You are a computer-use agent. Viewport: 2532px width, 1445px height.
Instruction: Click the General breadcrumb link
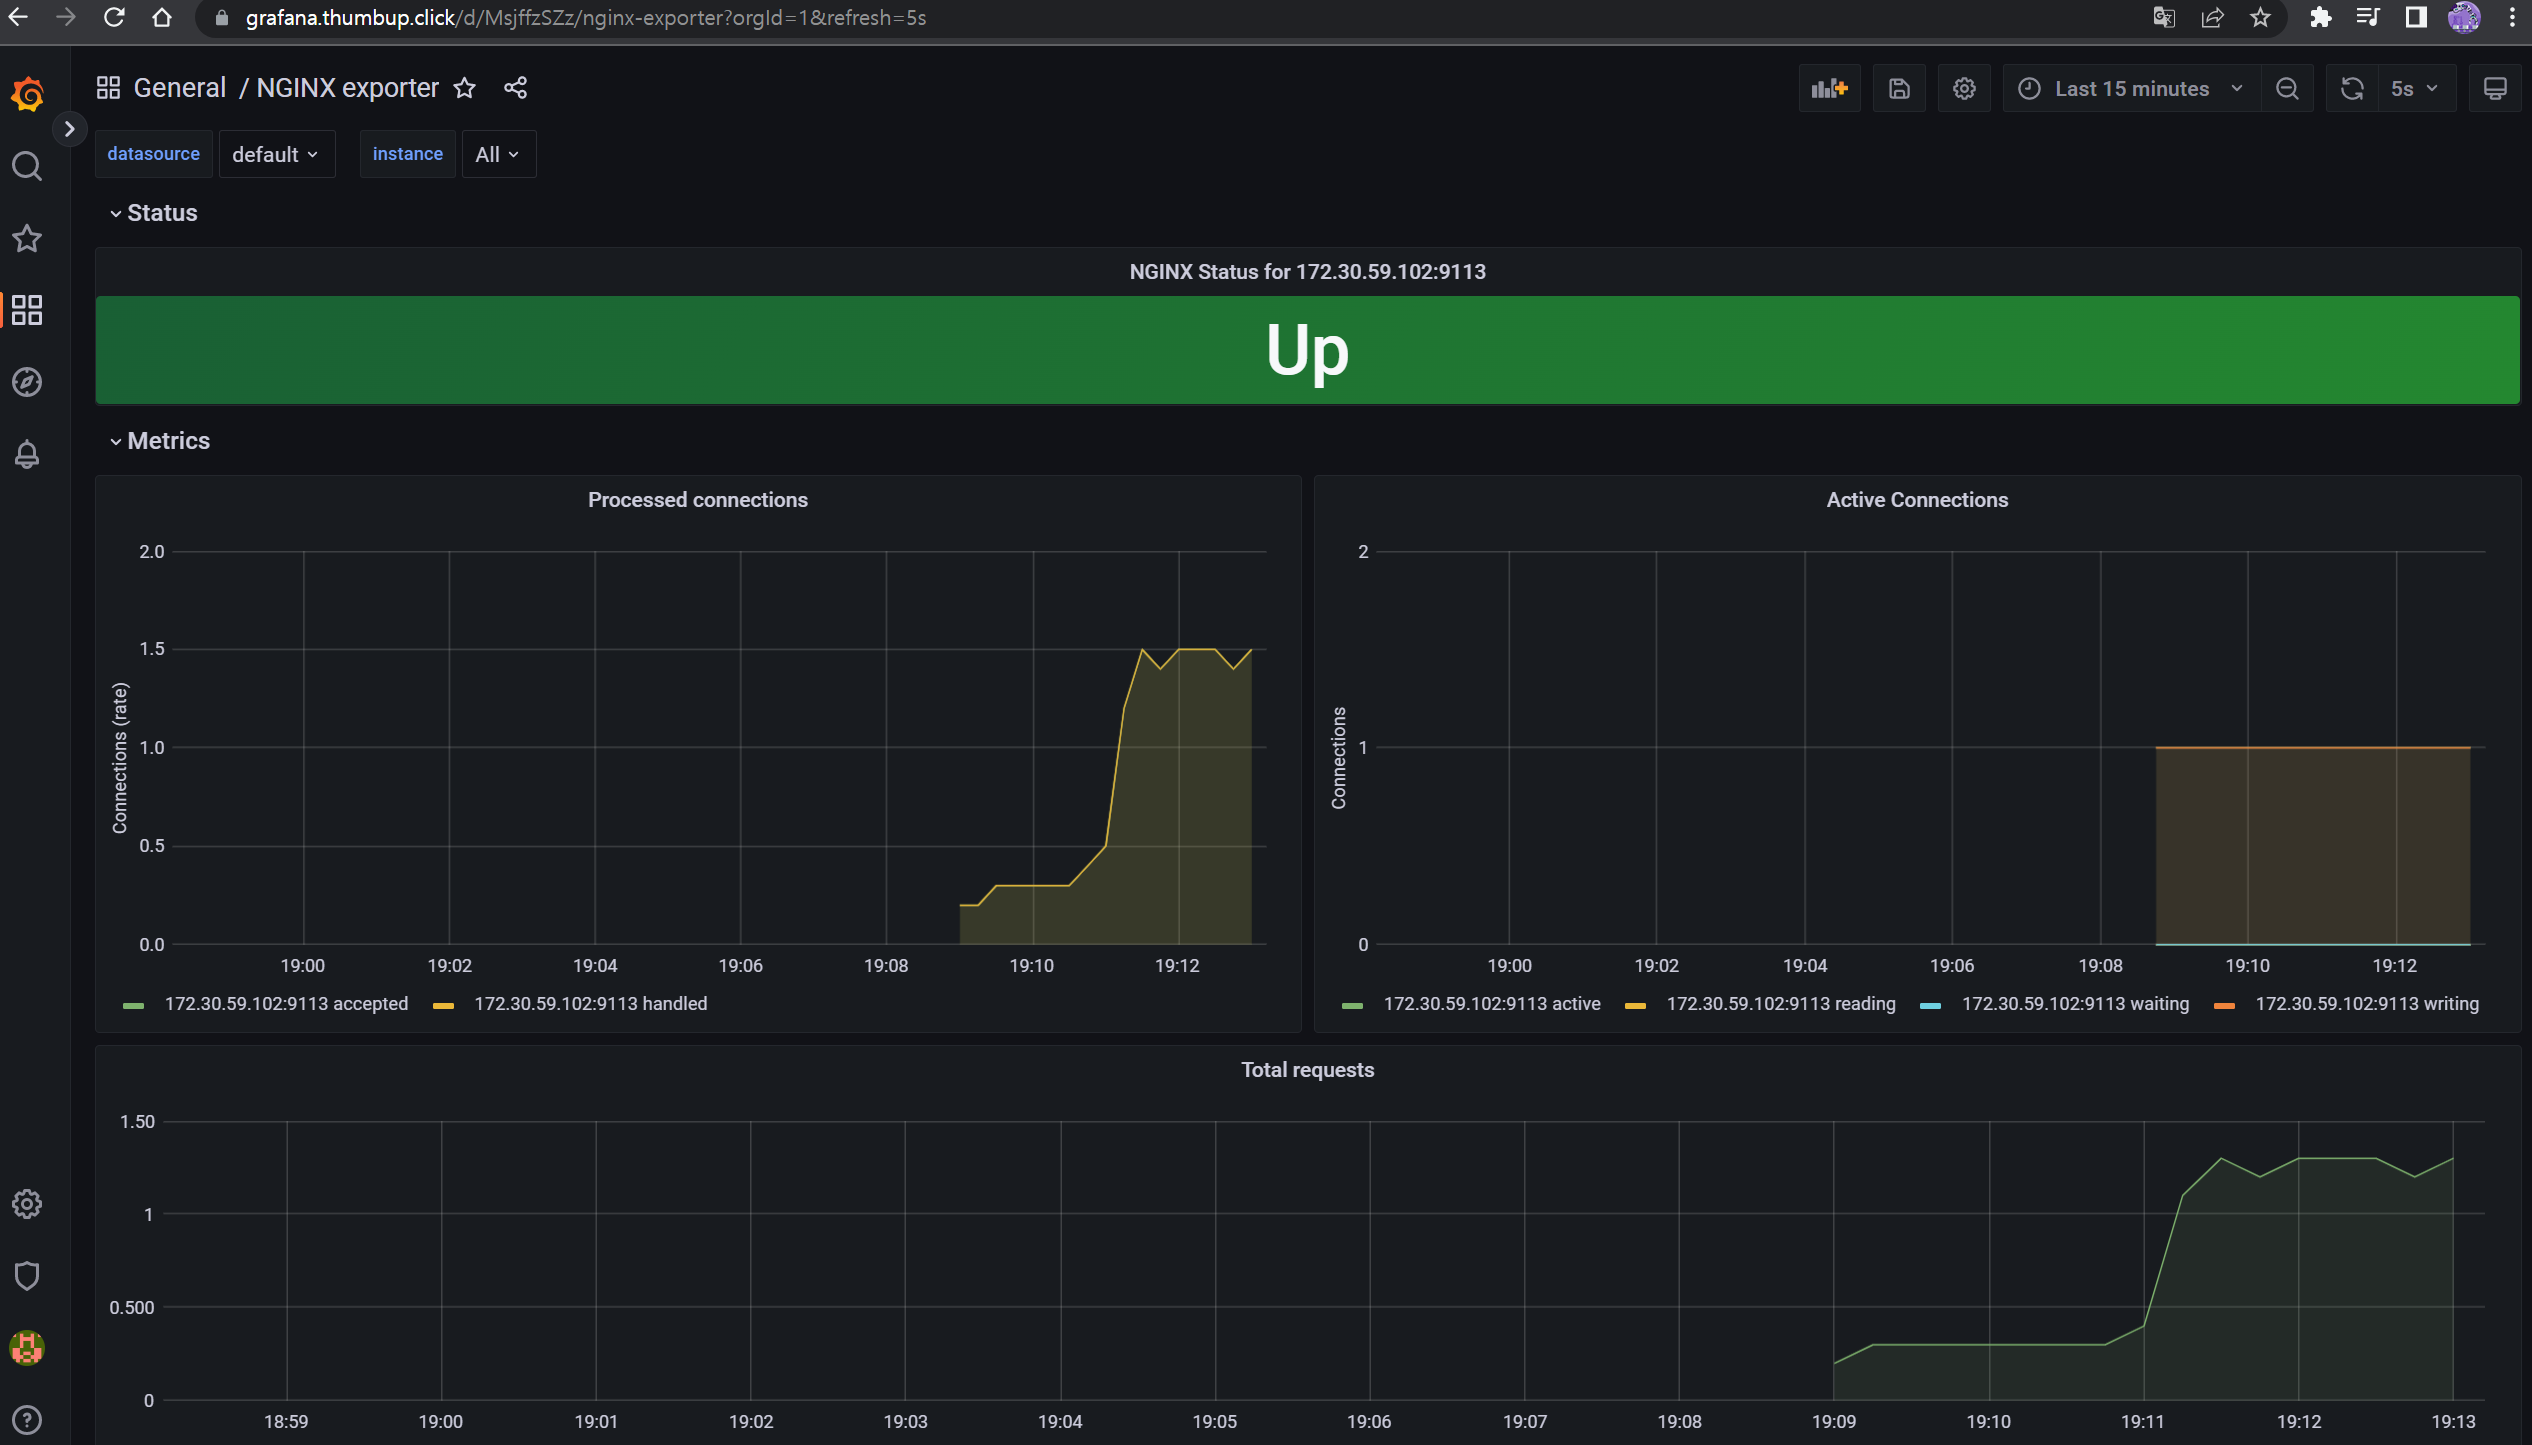[x=180, y=88]
